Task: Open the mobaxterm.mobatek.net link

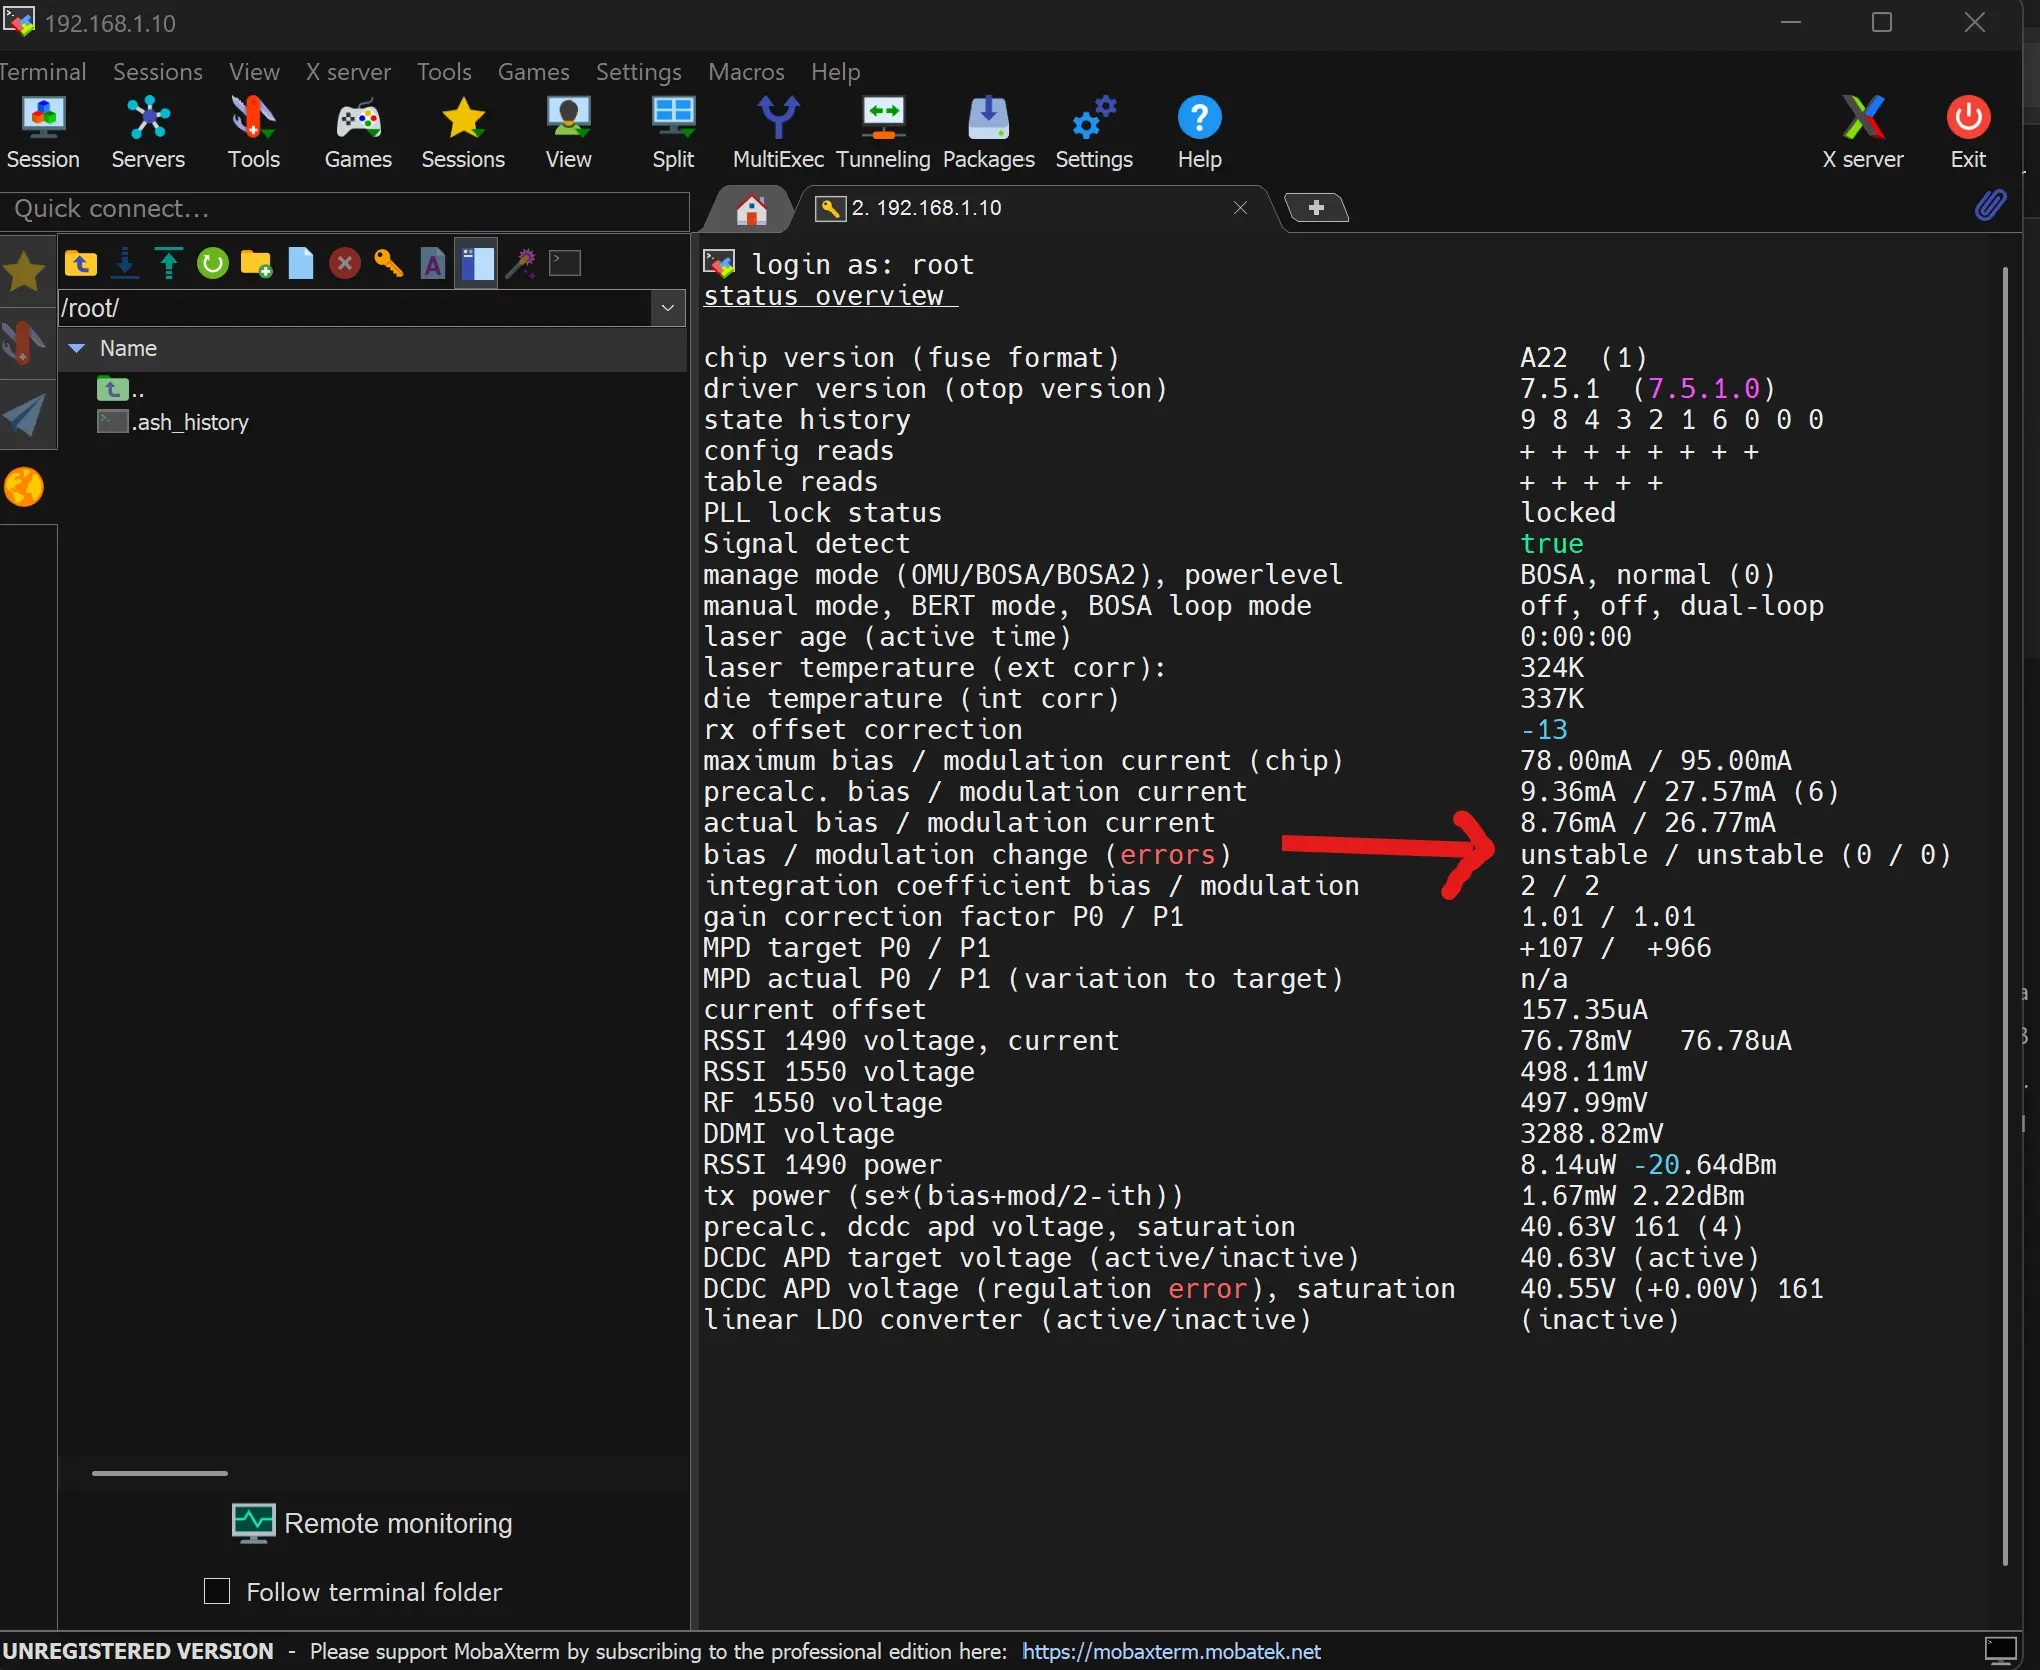Action: (x=1171, y=1651)
